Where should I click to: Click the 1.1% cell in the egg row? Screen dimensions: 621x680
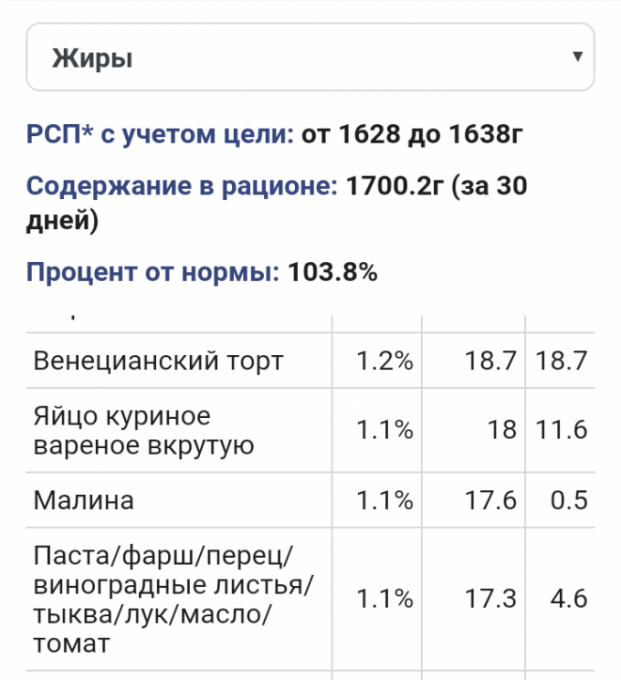coord(385,430)
